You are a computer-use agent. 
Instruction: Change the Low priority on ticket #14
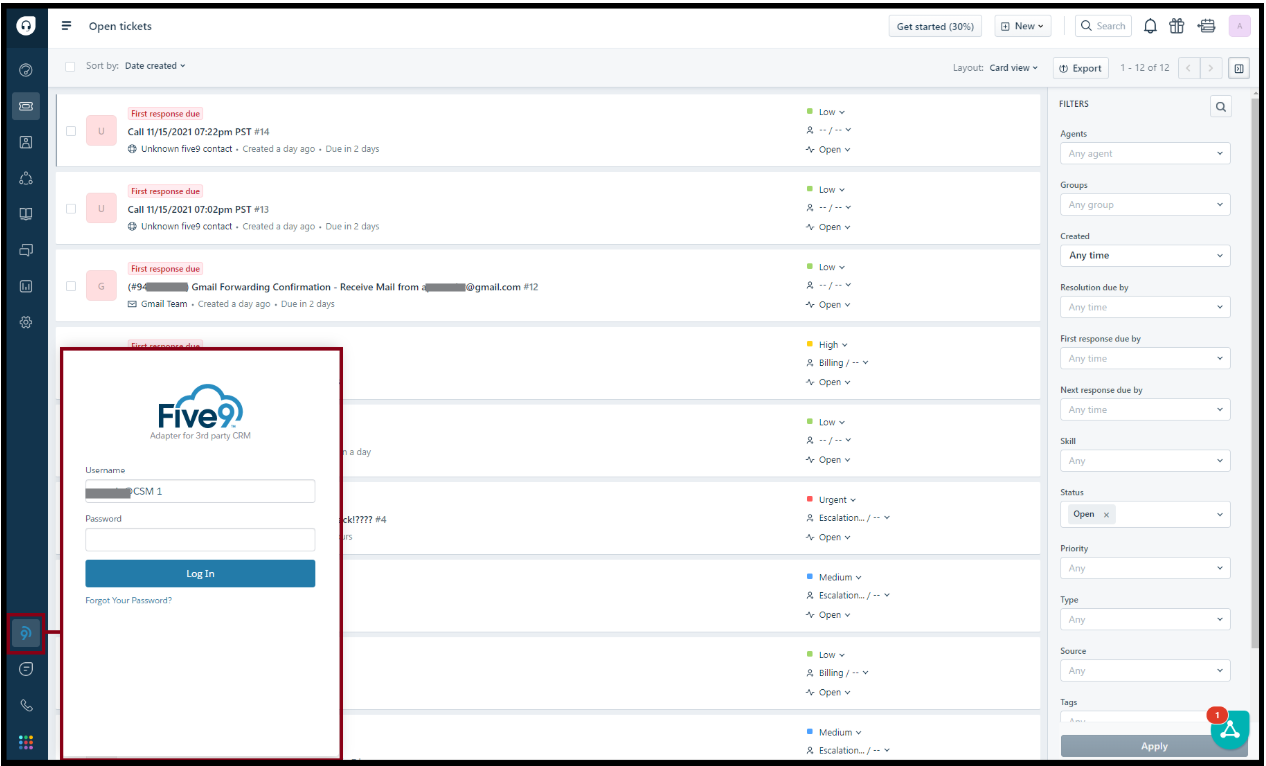[x=826, y=112]
